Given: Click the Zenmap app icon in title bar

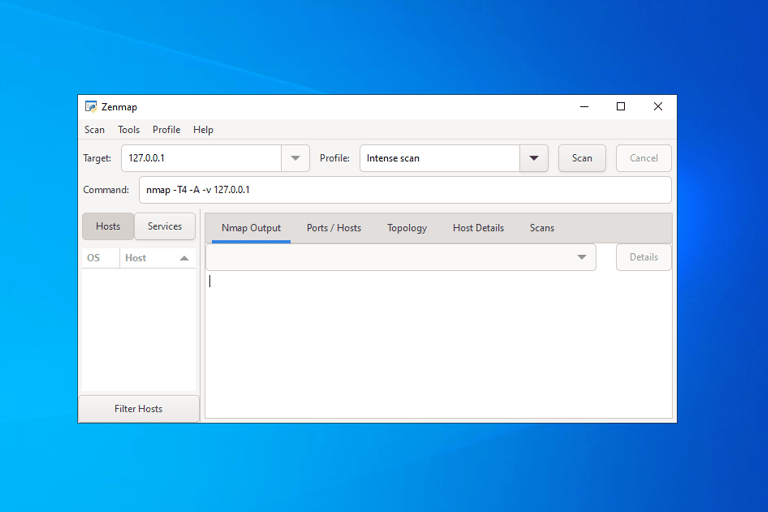Looking at the screenshot, I should click(91, 106).
